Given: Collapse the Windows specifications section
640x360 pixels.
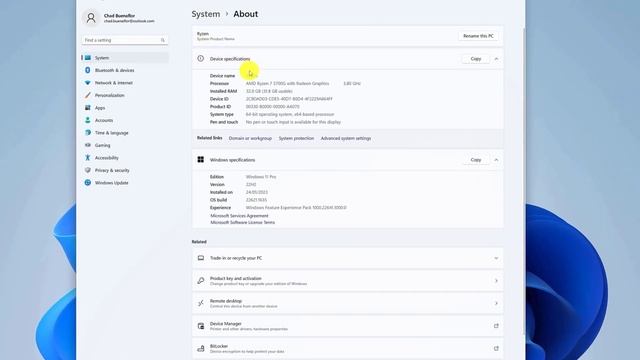Looking at the screenshot, I should 496,160.
